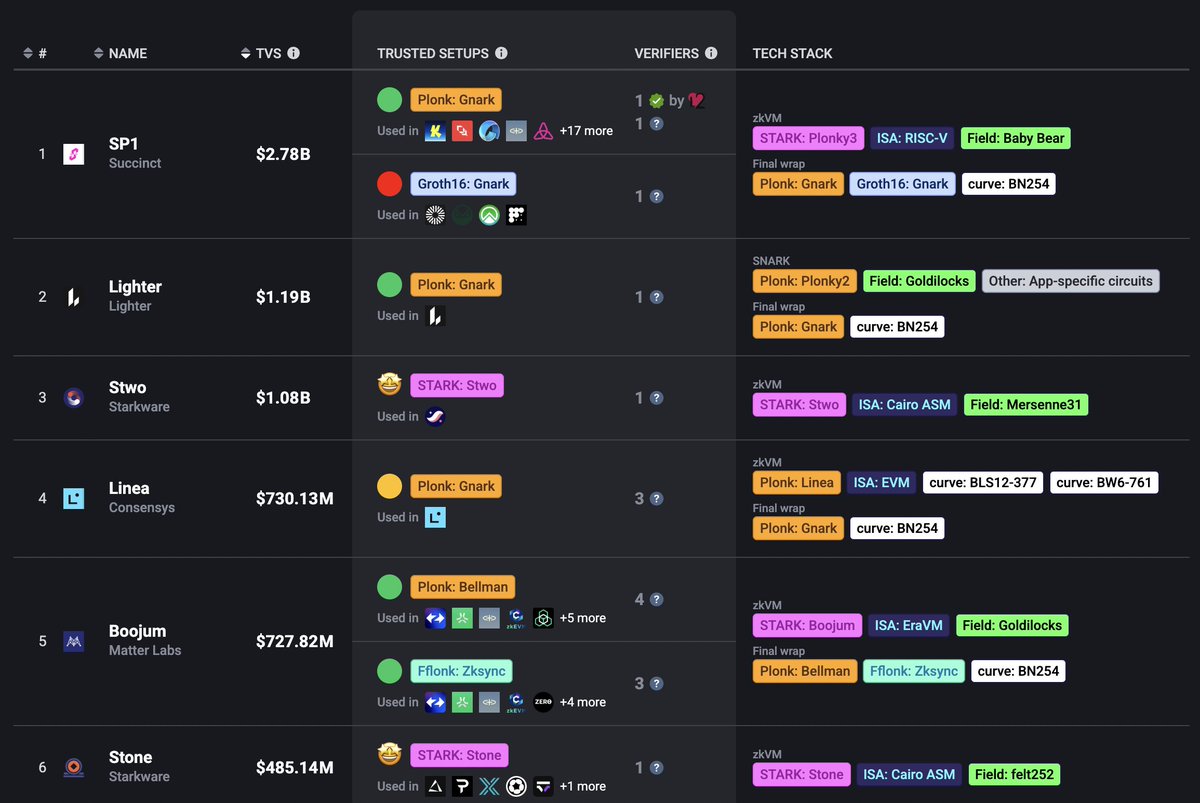
Task: Click the red heart attester icon after 'by'
Action: [697, 100]
